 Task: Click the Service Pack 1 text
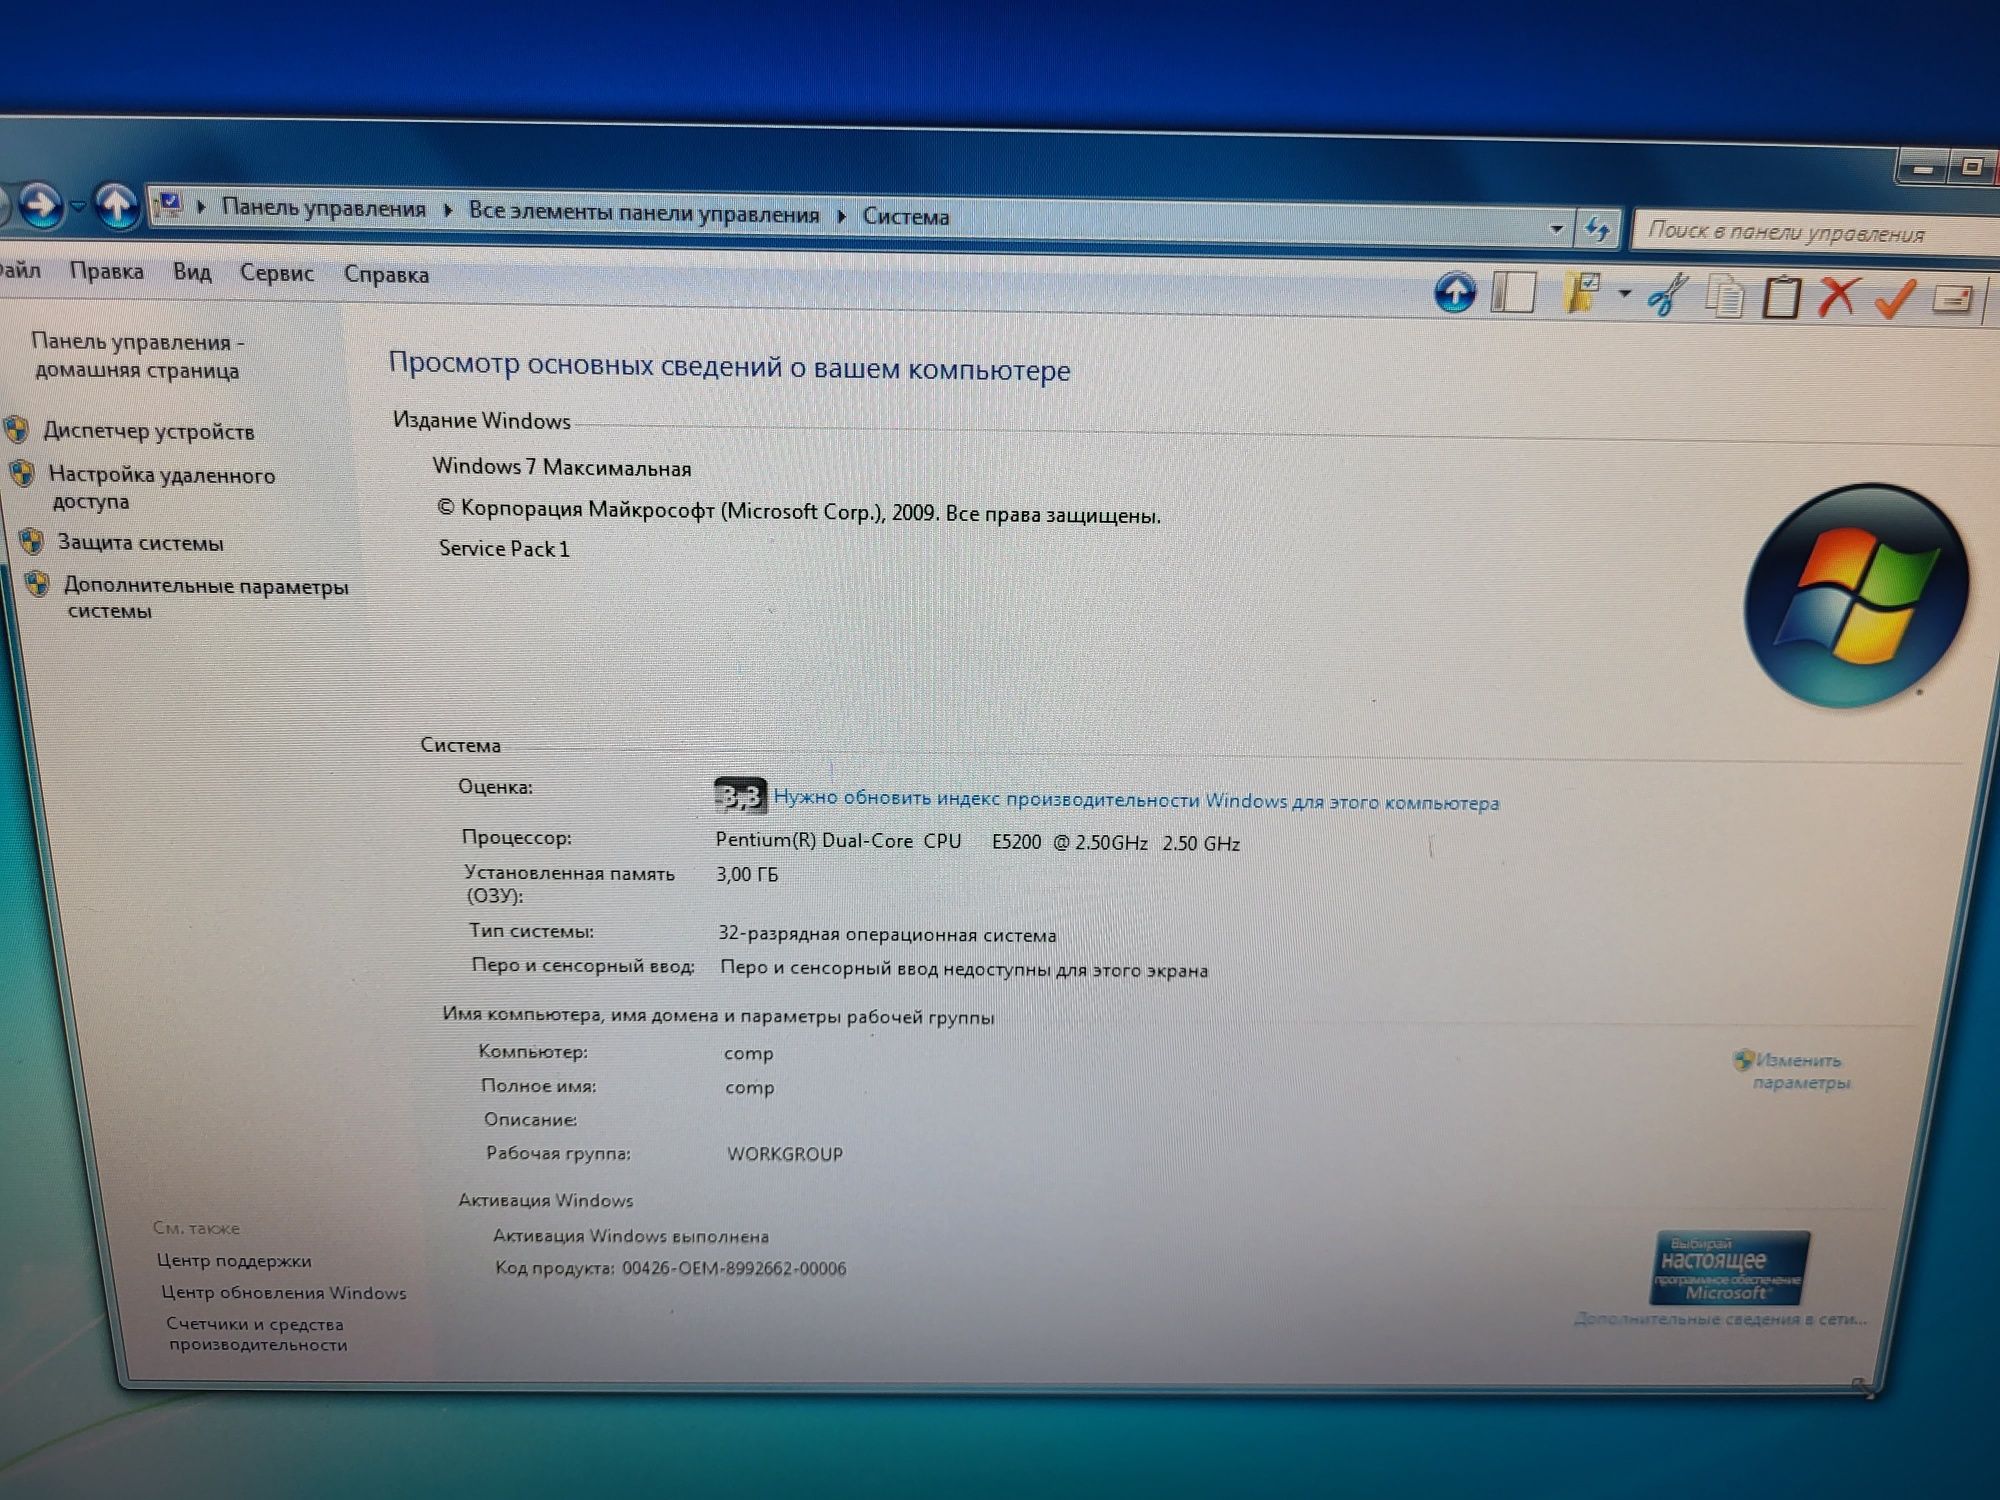click(x=504, y=549)
